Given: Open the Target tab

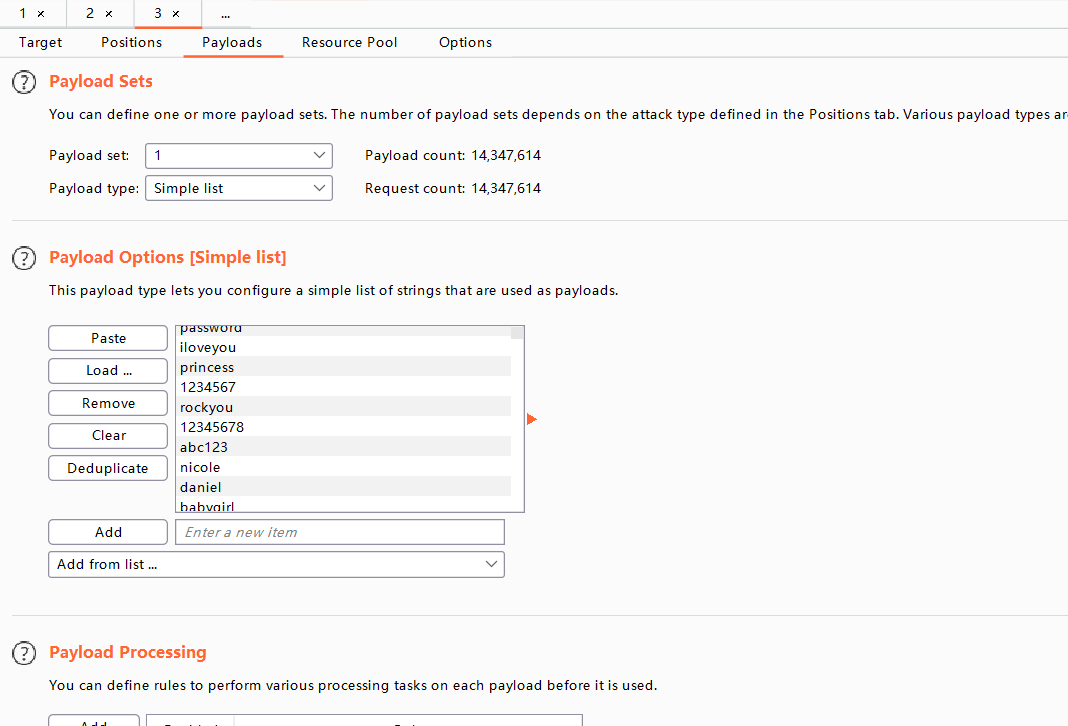Looking at the screenshot, I should [41, 42].
